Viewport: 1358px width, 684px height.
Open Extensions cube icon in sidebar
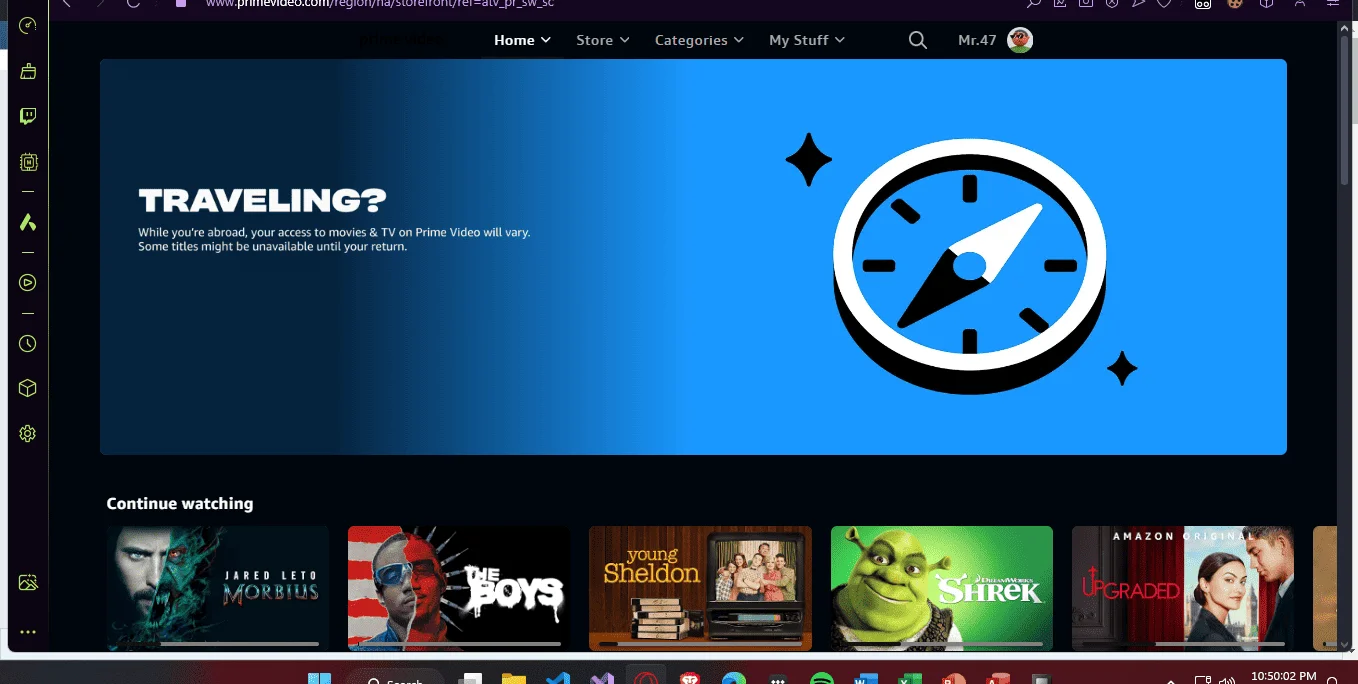pos(28,388)
